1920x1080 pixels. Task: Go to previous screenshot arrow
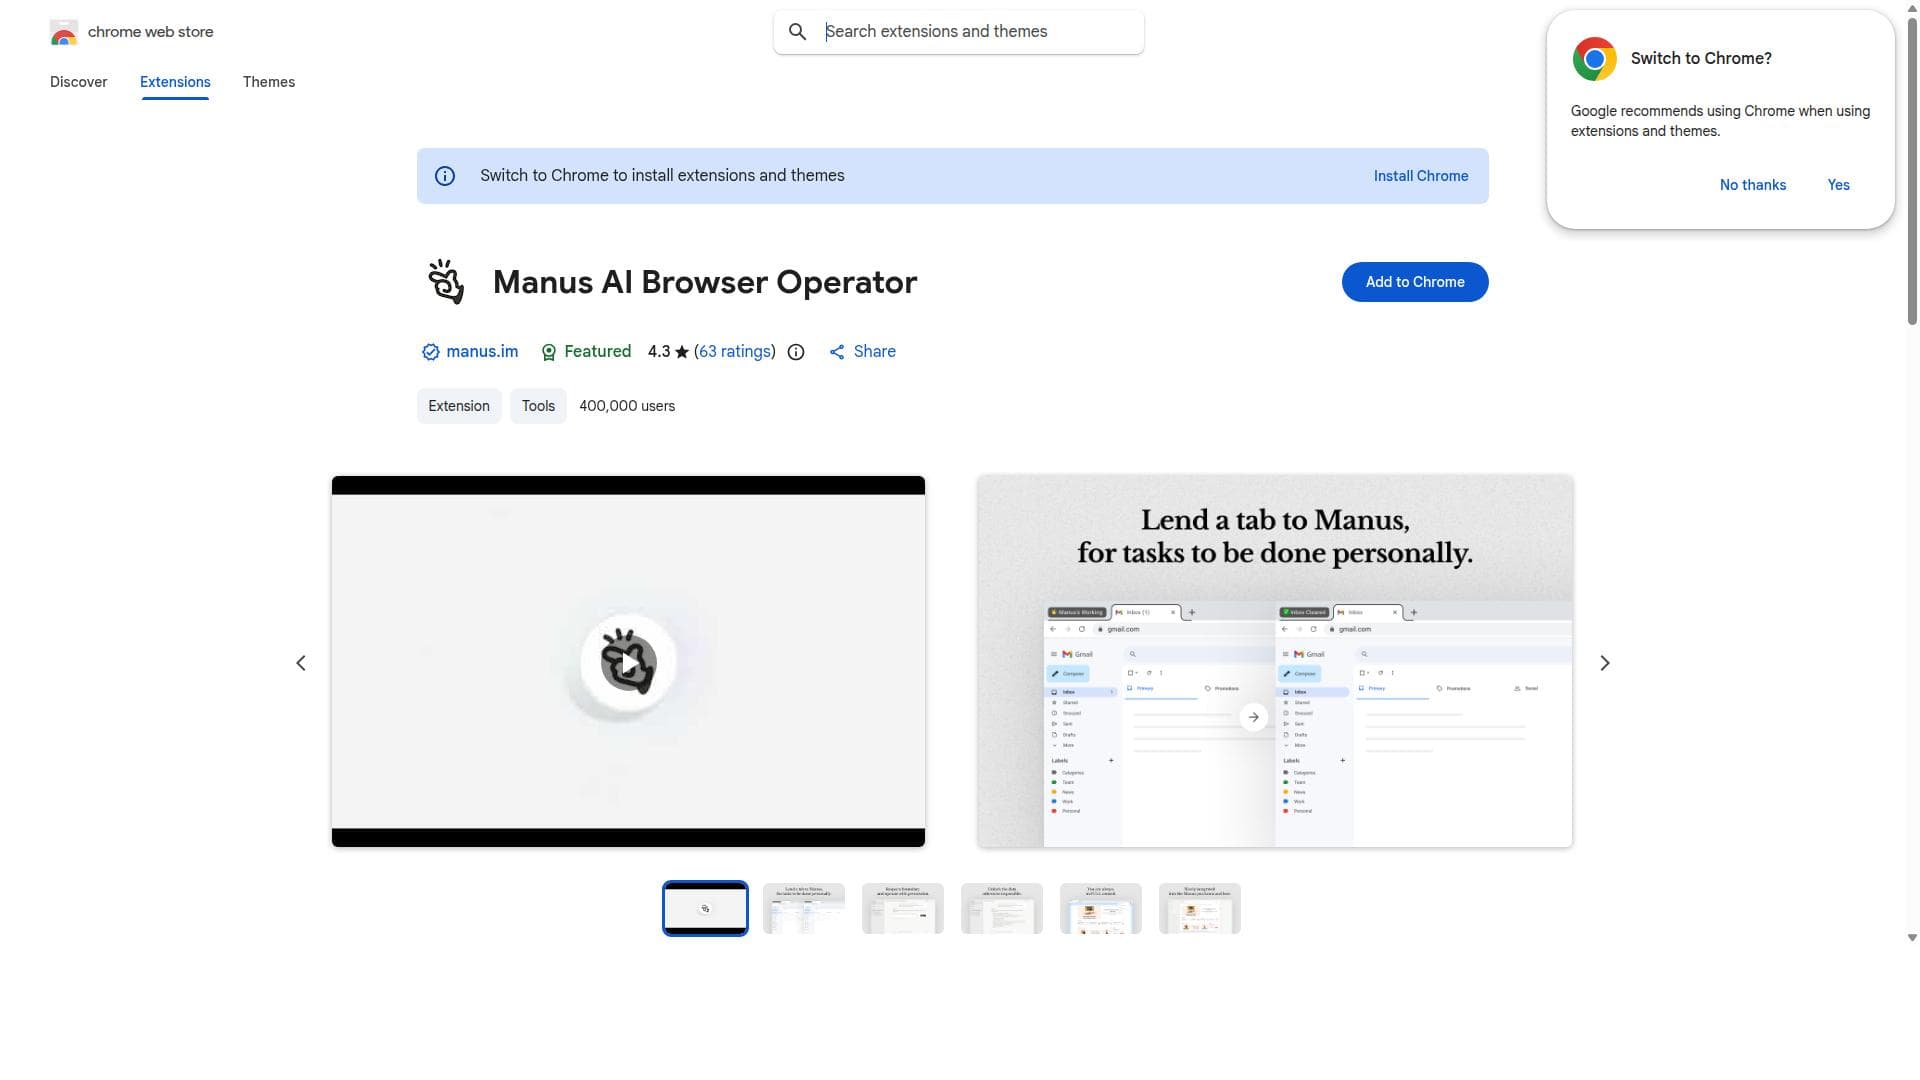[301, 663]
